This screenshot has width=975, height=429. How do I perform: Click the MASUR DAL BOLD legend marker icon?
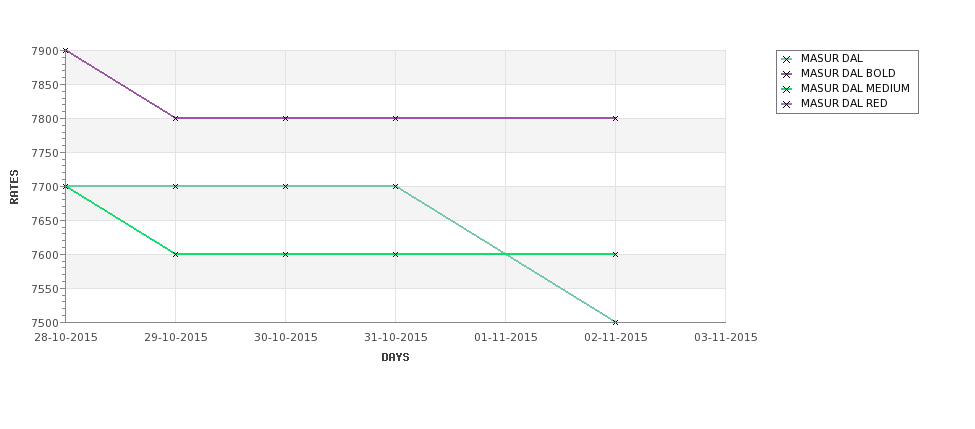coord(787,75)
